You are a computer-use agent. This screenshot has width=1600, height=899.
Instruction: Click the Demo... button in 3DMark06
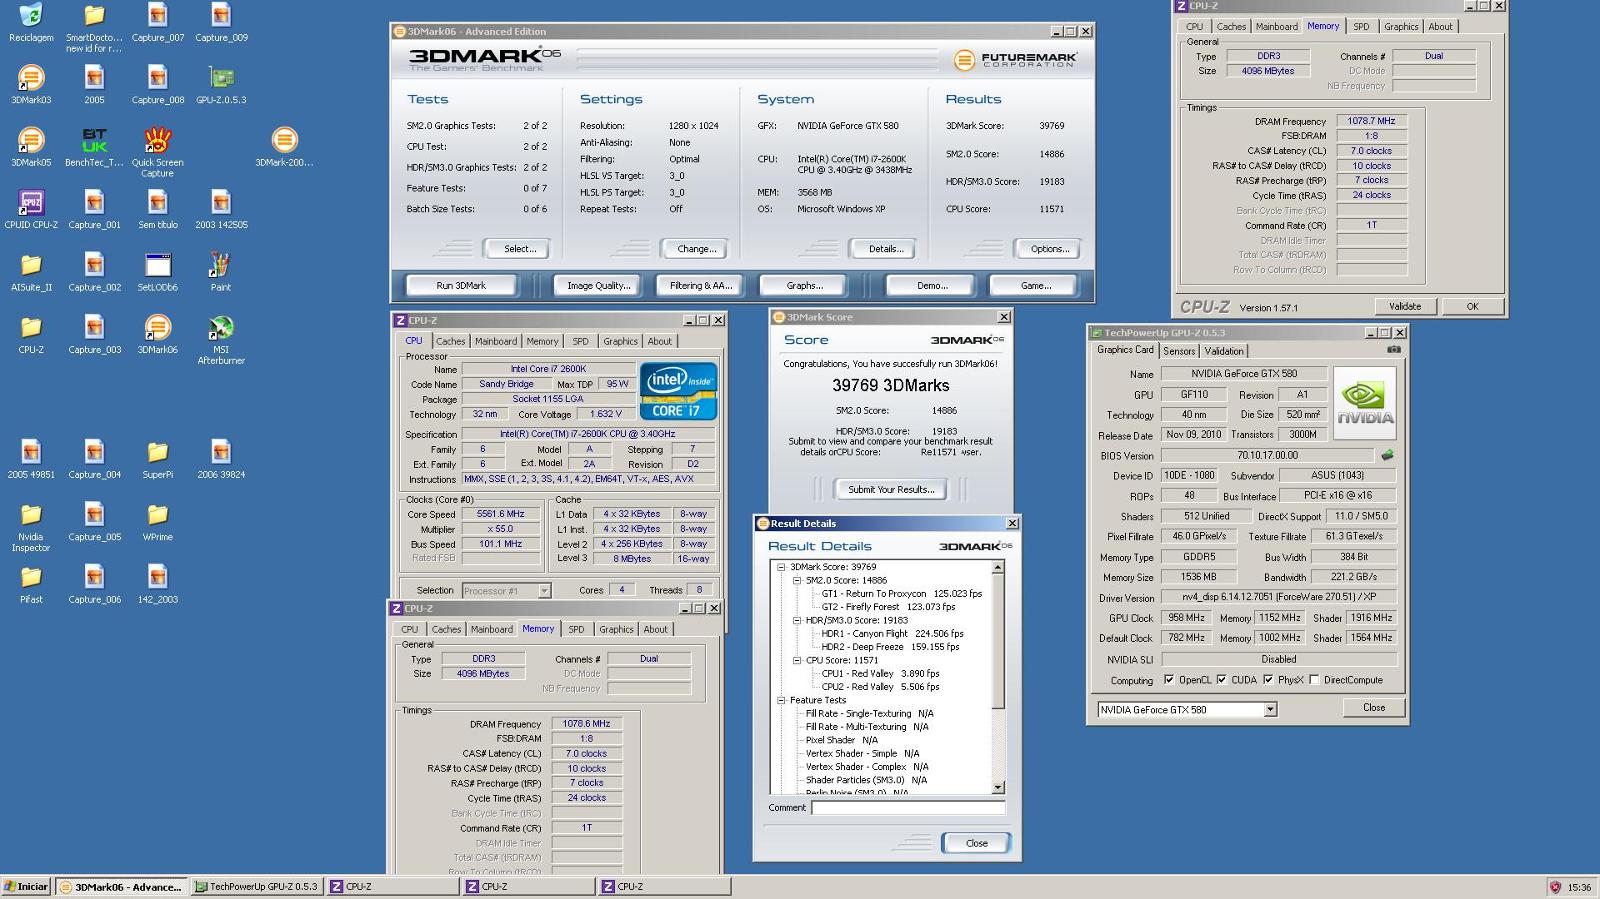(932, 286)
